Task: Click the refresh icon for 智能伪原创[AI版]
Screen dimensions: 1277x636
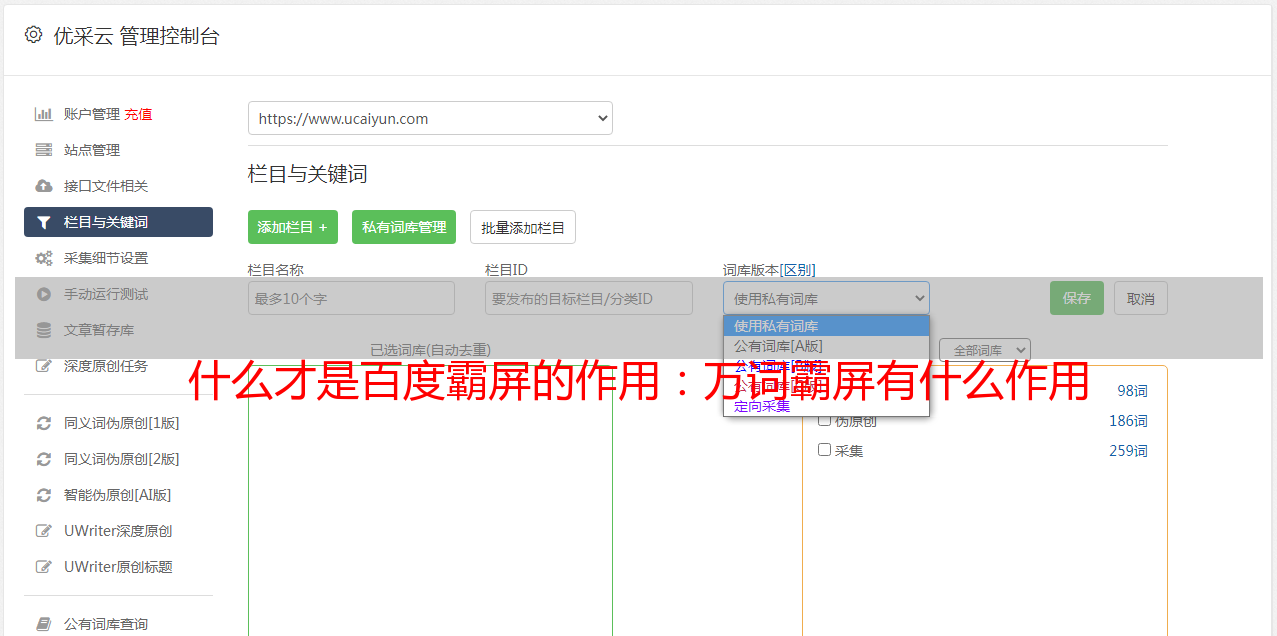Action: tap(43, 495)
